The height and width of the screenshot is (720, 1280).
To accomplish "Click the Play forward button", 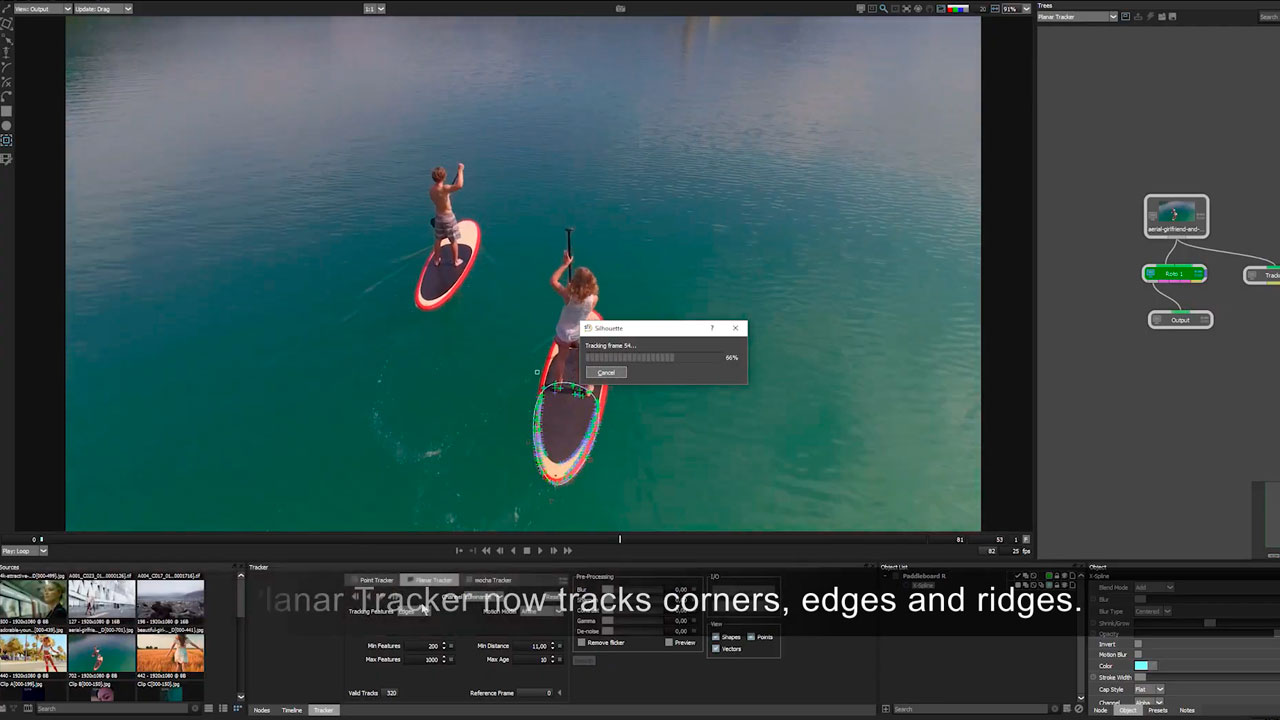I will click(x=540, y=551).
